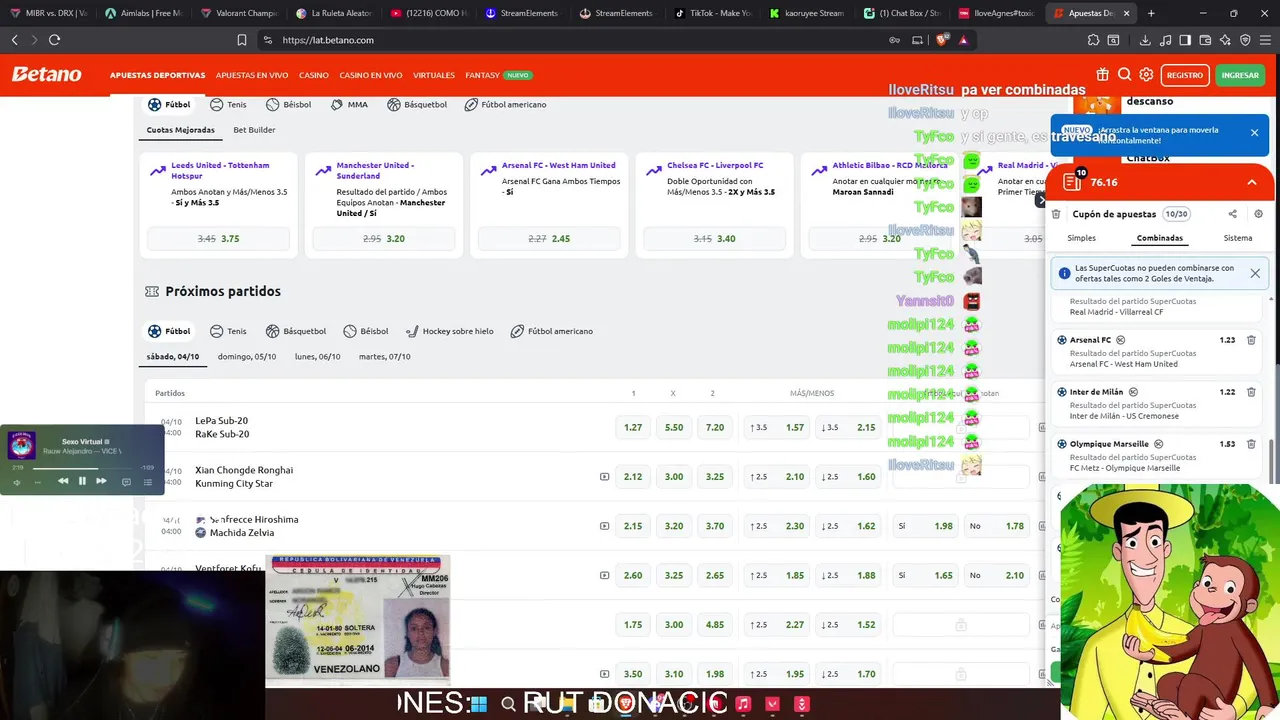Pause the Sexo Virtual track
1280x720 pixels.
[82, 481]
